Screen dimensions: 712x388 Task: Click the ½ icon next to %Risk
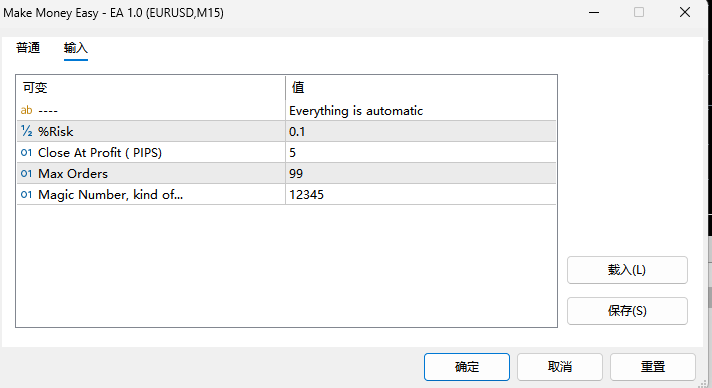(26, 131)
